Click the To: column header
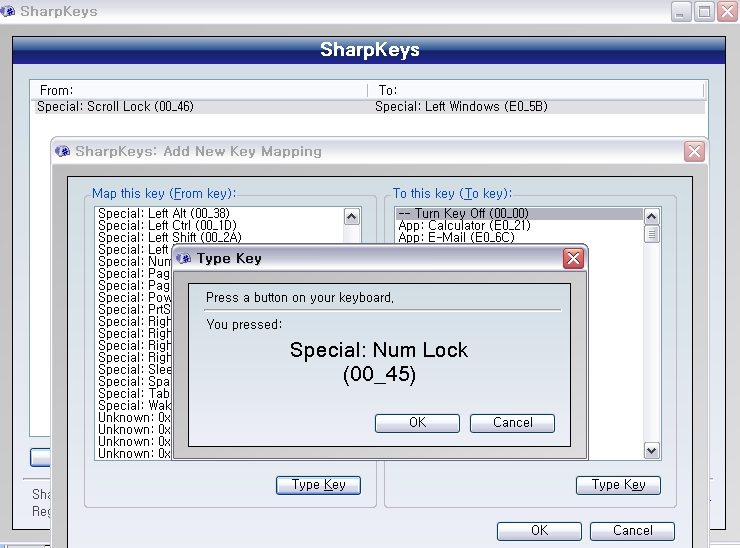Image resolution: width=740 pixels, height=548 pixels. 536,90
